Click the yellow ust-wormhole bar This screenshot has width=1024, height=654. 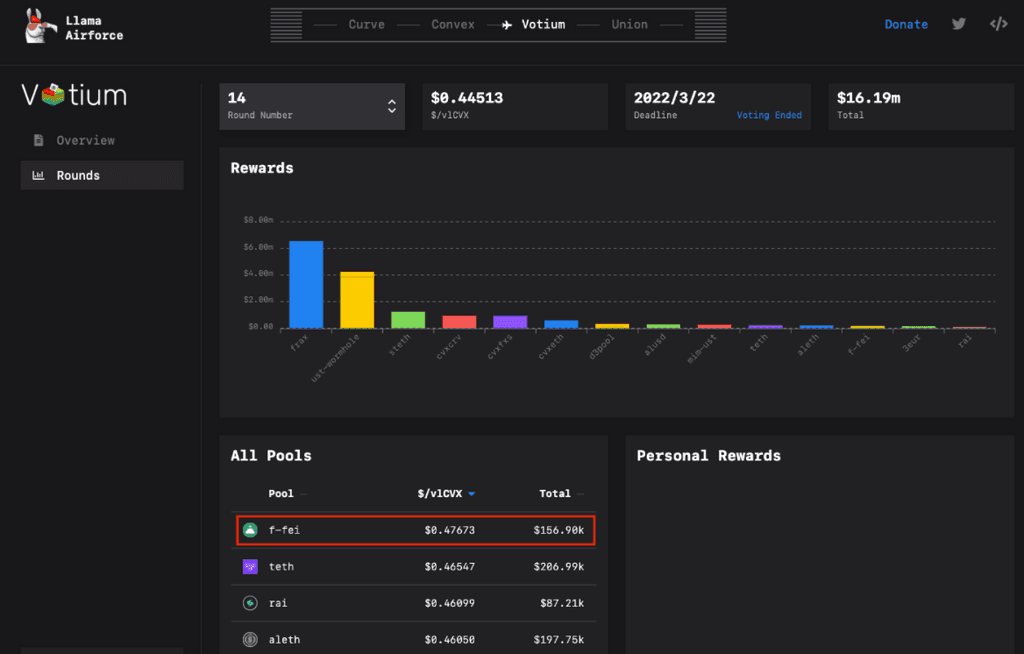click(x=357, y=300)
